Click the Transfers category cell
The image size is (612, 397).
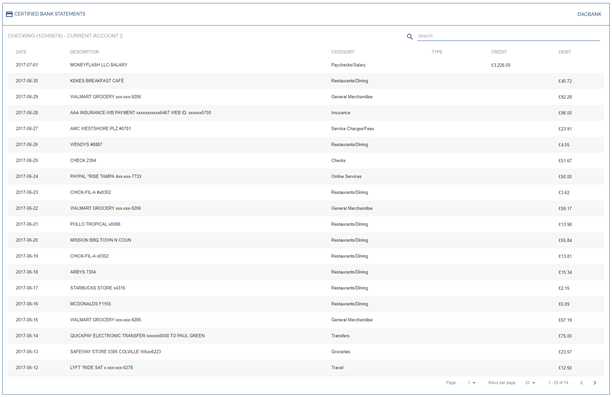[x=340, y=336]
